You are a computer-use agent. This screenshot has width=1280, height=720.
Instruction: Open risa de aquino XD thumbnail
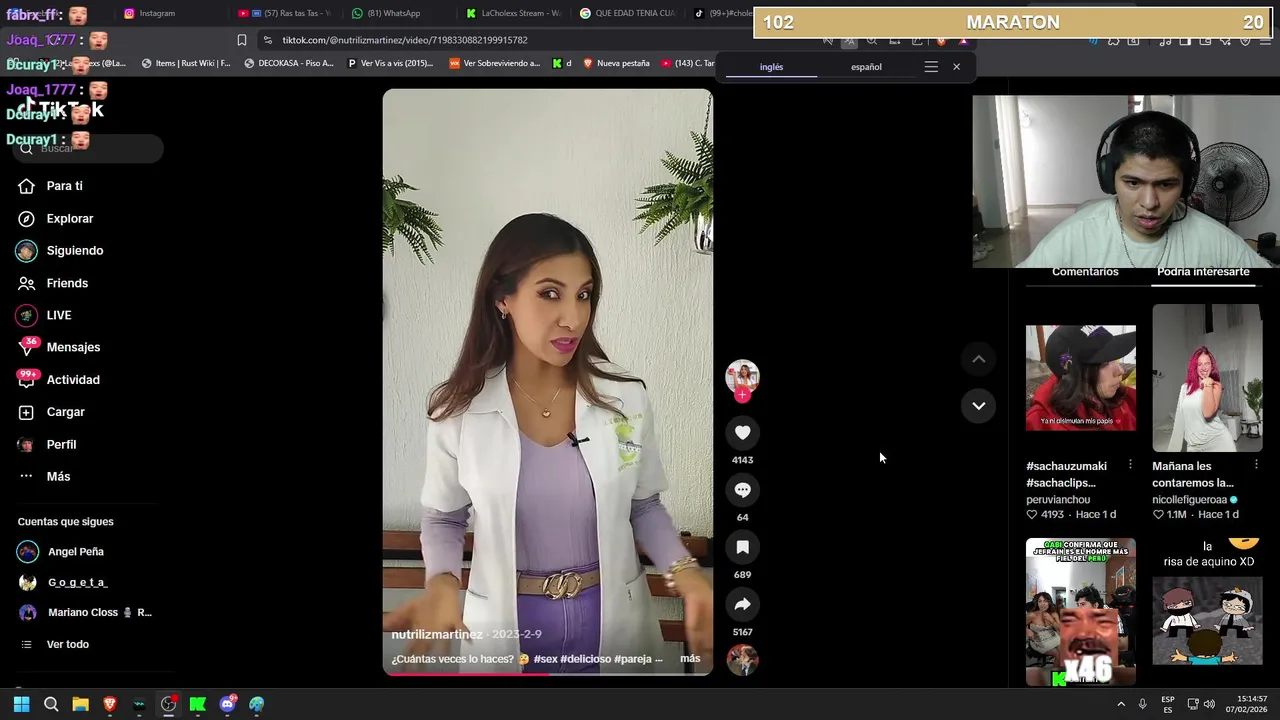click(x=1207, y=602)
